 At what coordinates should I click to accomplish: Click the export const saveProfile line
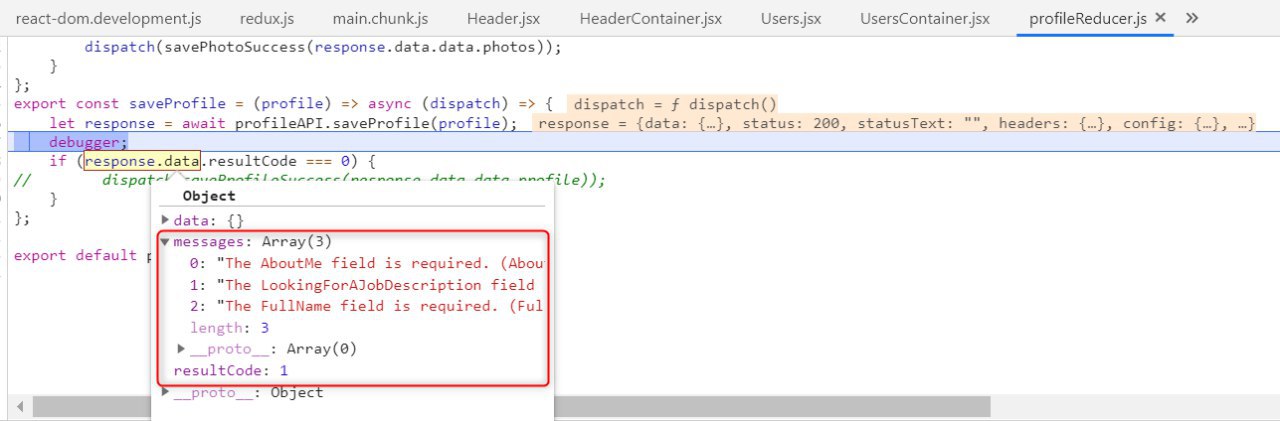coord(283,104)
